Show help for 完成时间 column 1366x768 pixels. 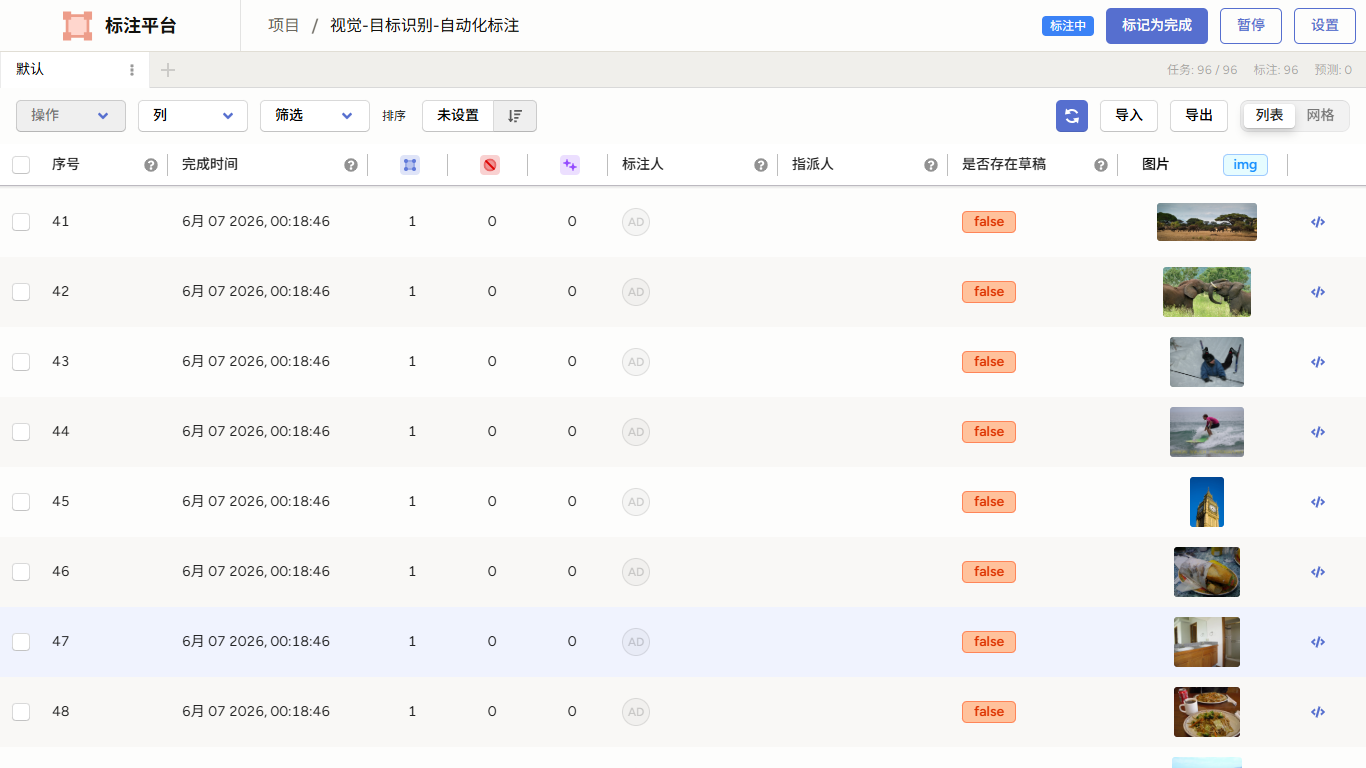coord(351,165)
